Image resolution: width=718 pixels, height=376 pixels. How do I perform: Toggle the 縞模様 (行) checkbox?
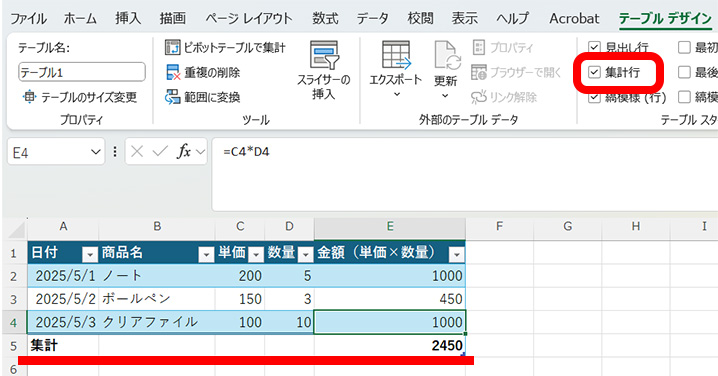point(594,97)
